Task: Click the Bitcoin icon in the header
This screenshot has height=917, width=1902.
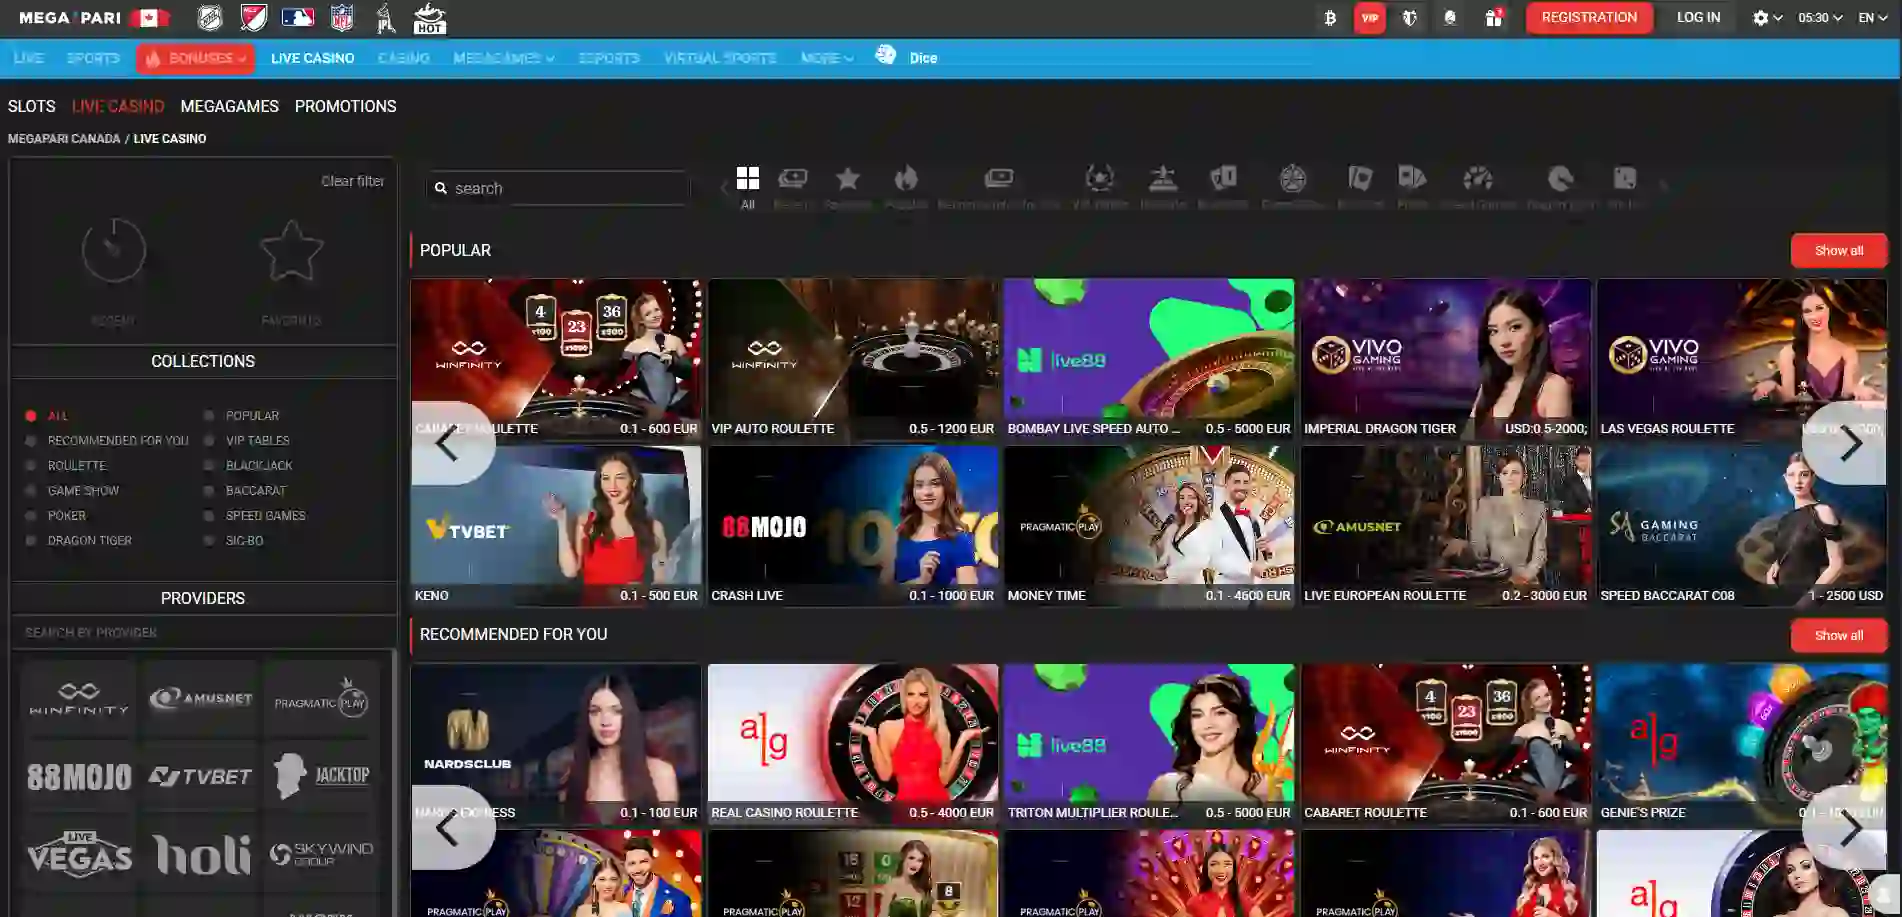Action: (1330, 17)
